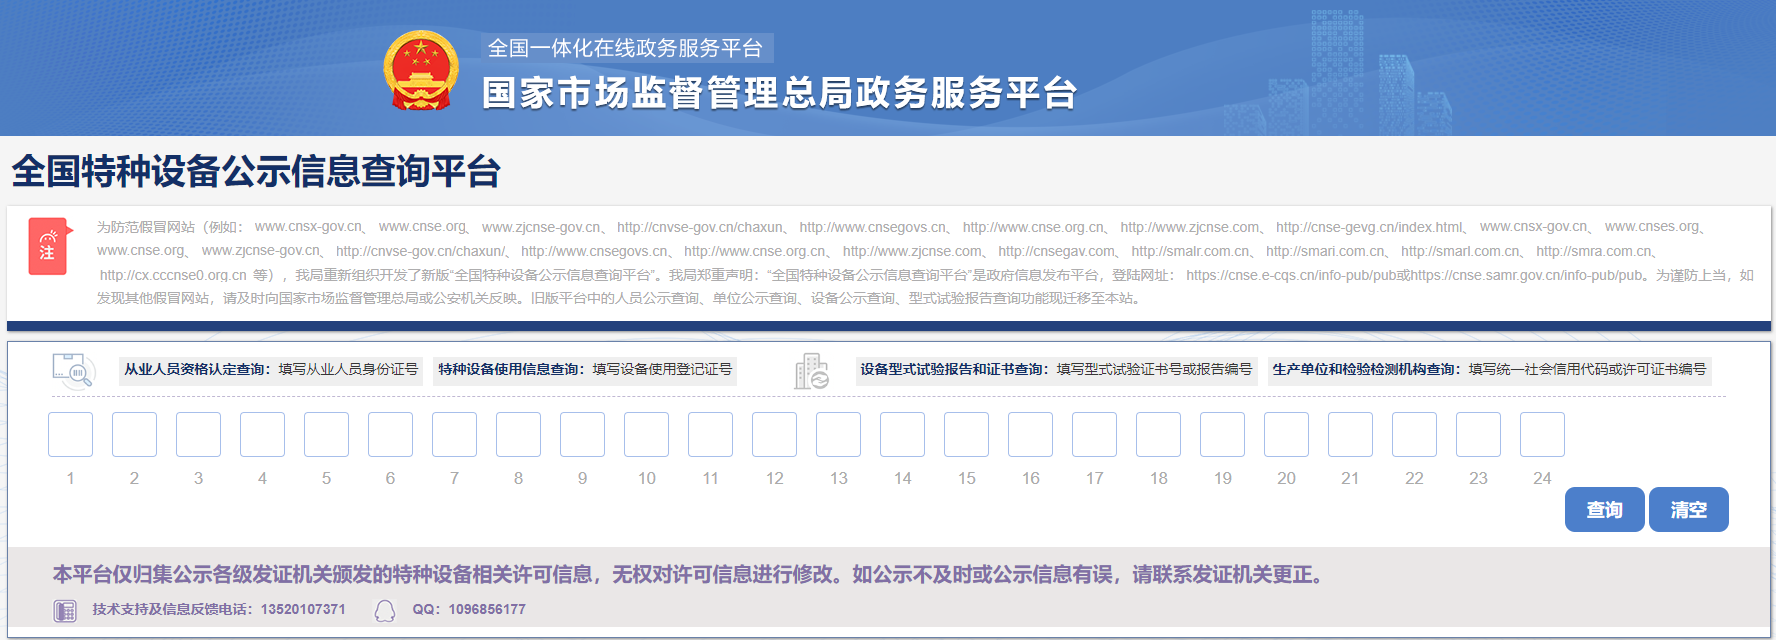Open 设备型式试验报告和证书查询 option
Viewport: 1776px width, 640px height.
[1056, 370]
